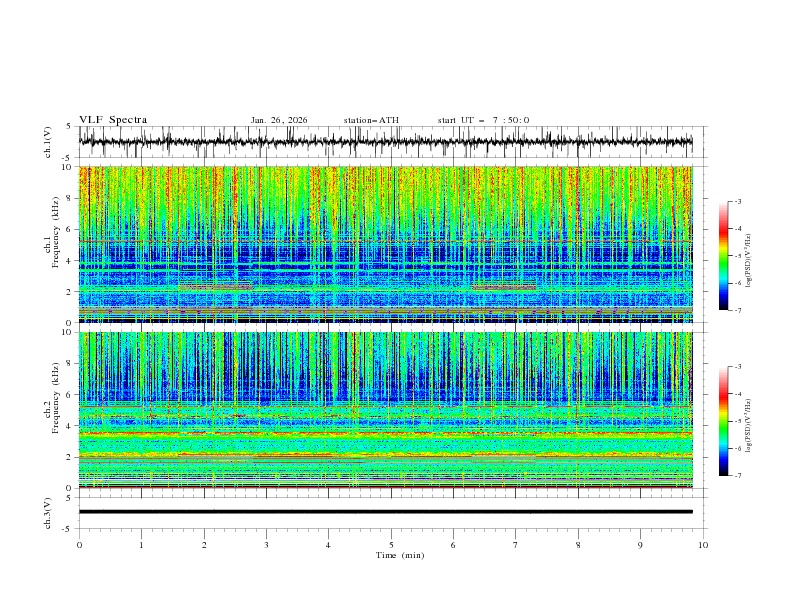
Task: Select the 5 minute tick label on time axis
Action: point(391,545)
